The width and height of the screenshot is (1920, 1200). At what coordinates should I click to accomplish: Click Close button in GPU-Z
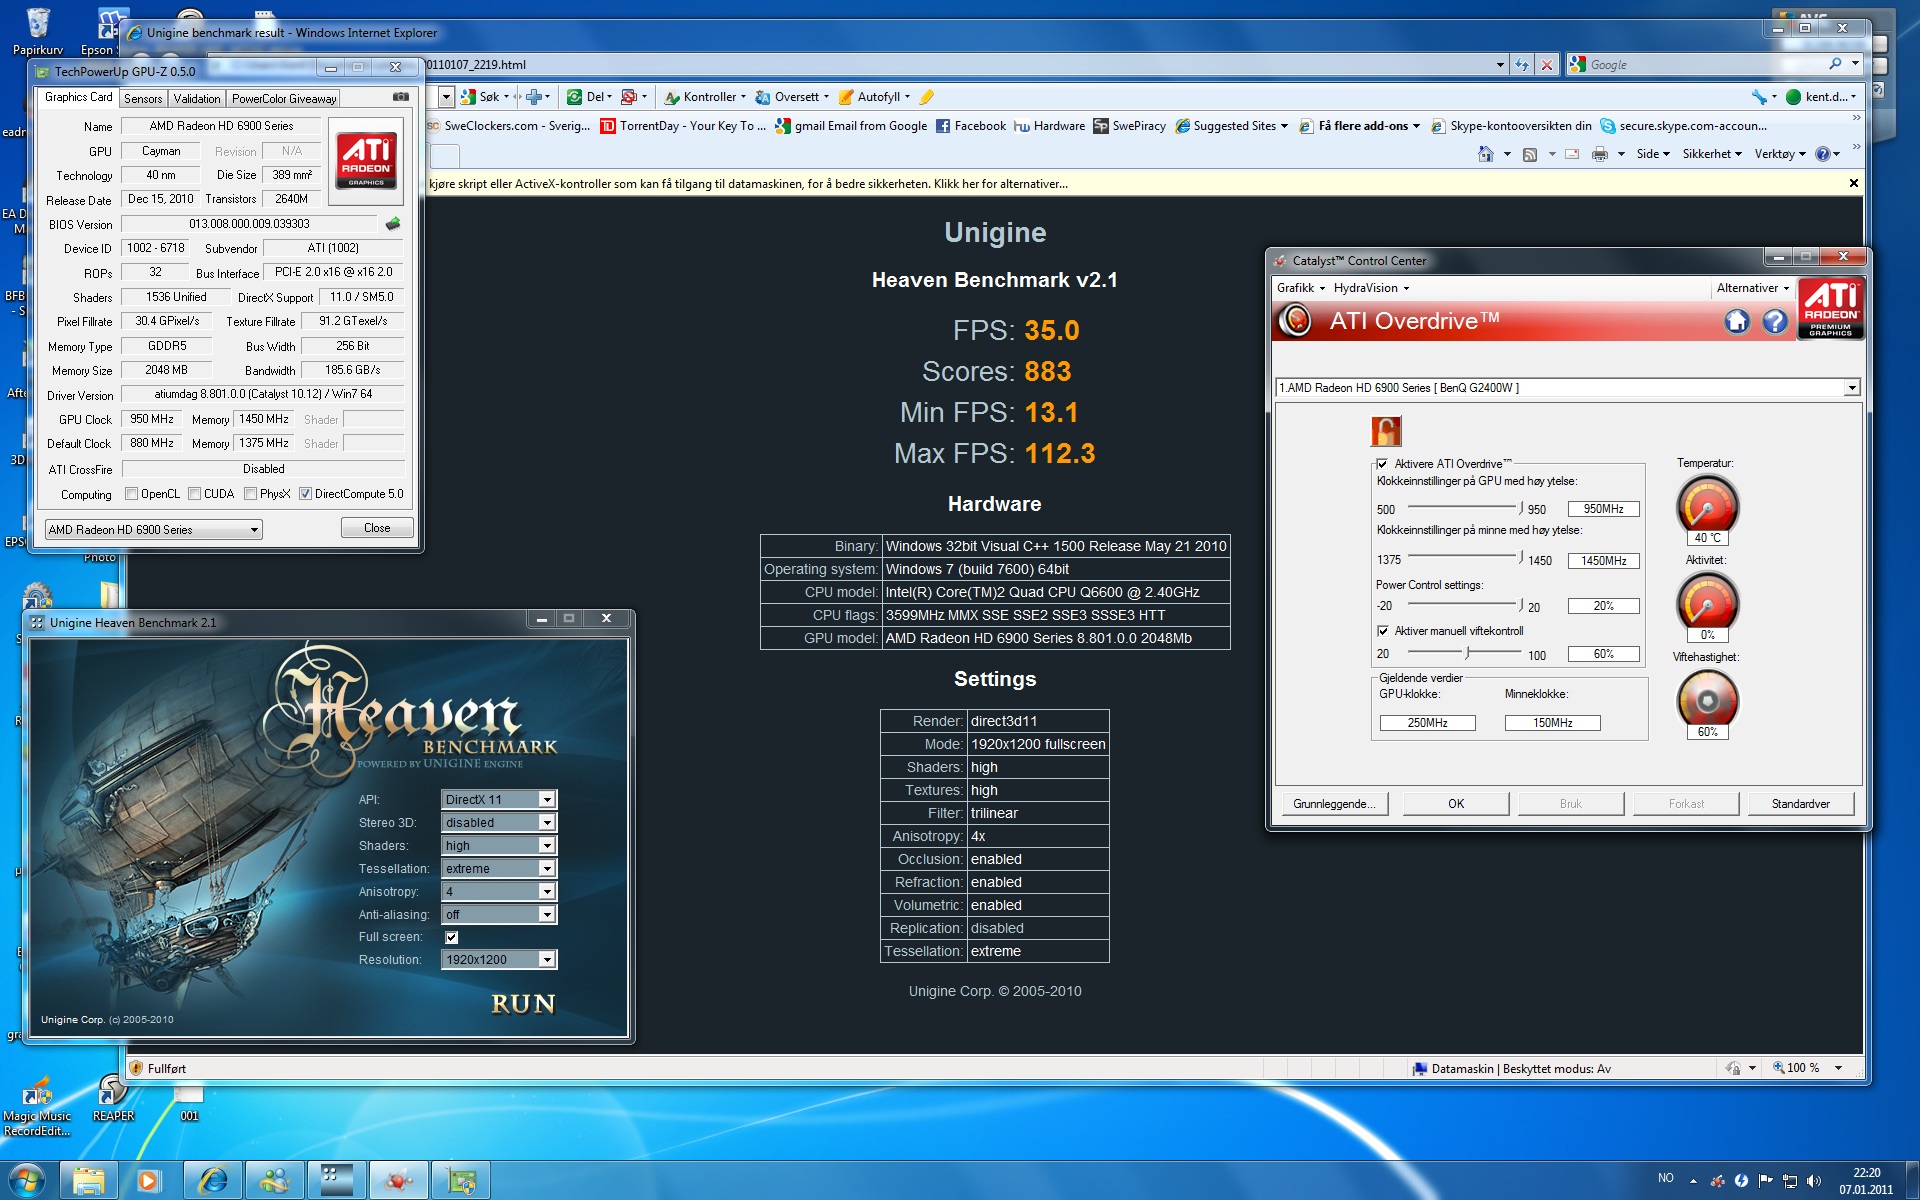(377, 528)
